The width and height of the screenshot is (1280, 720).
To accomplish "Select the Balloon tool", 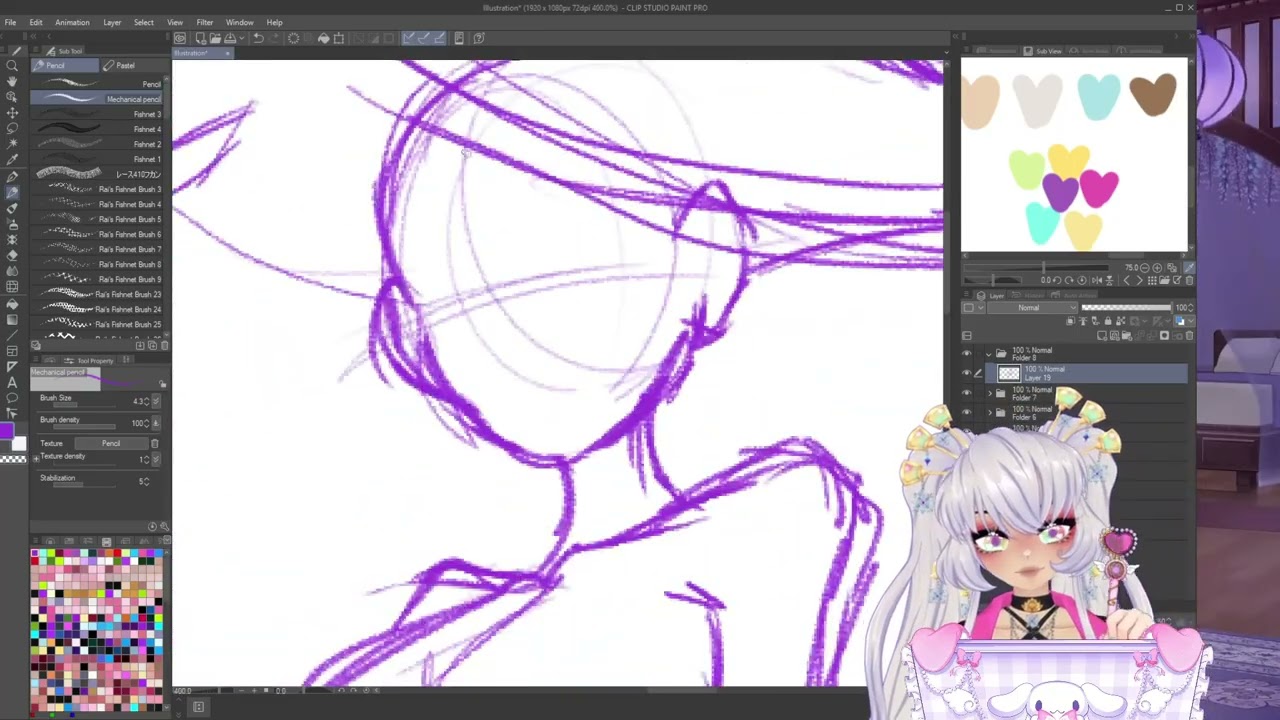I will tap(12, 398).
